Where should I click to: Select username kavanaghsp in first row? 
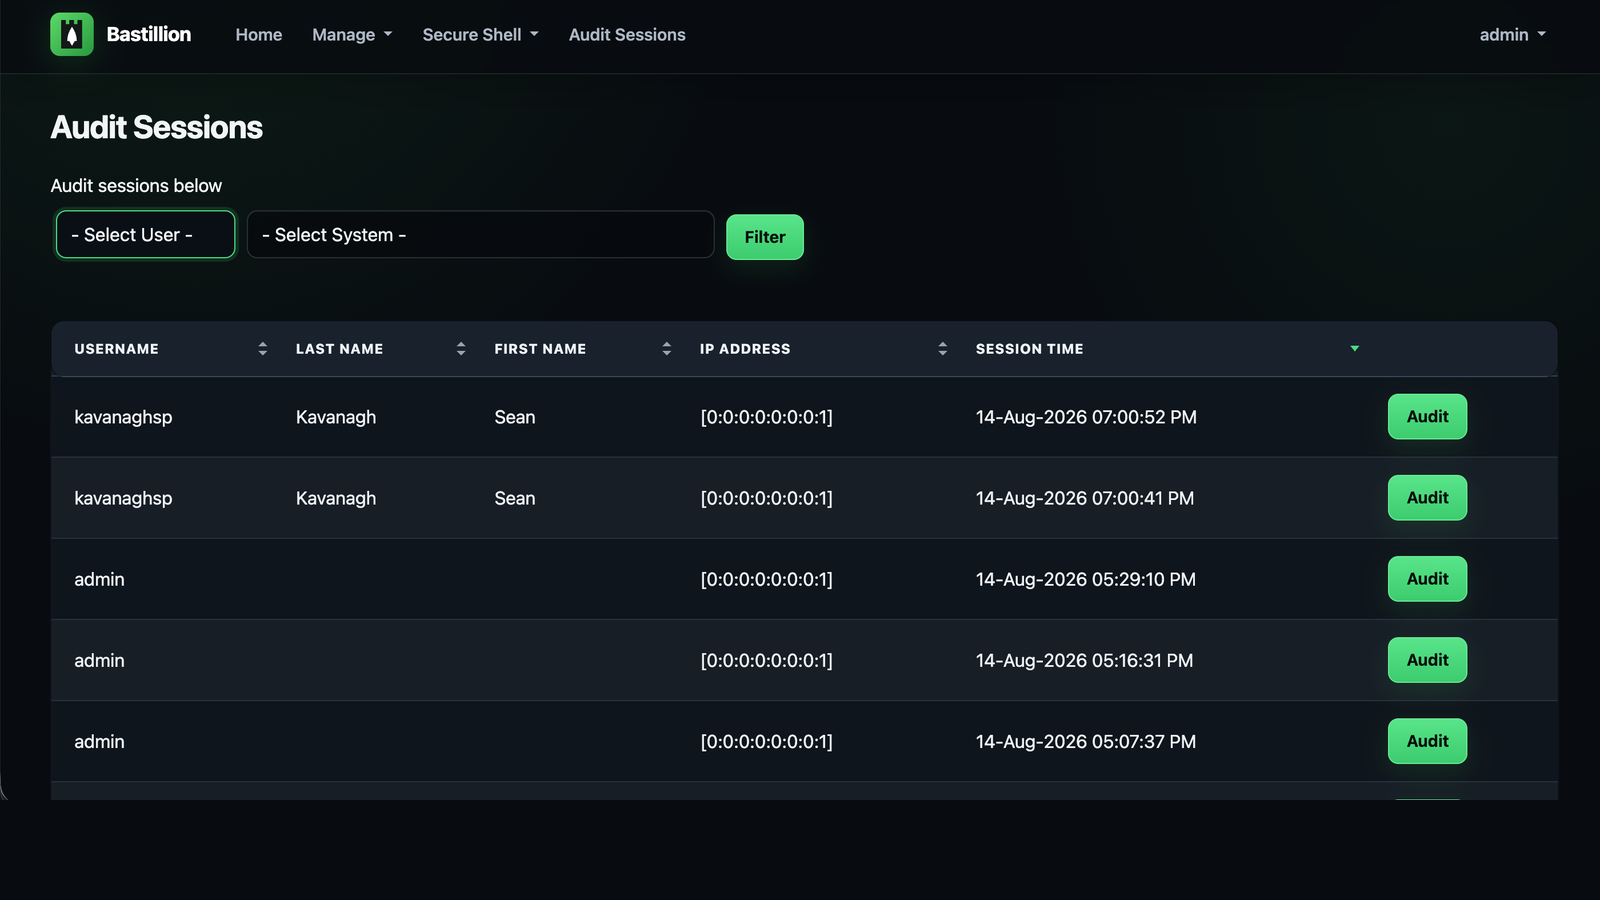click(x=123, y=417)
